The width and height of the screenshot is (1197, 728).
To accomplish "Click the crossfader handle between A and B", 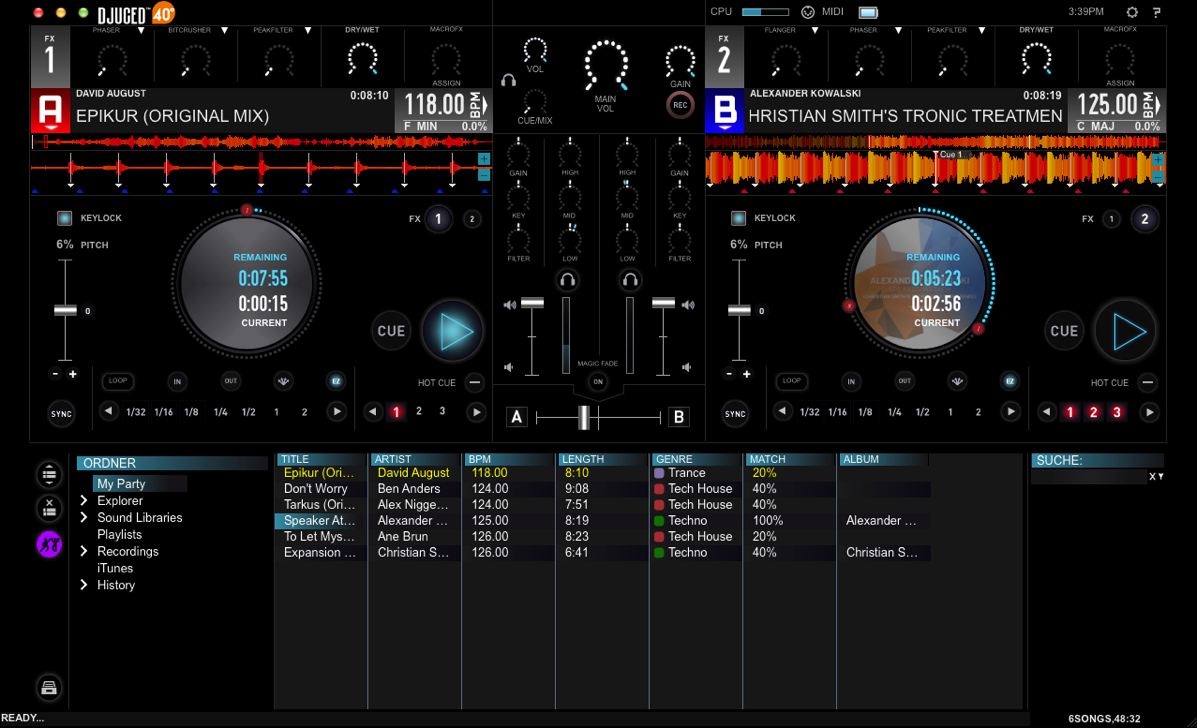I will 584,417.
